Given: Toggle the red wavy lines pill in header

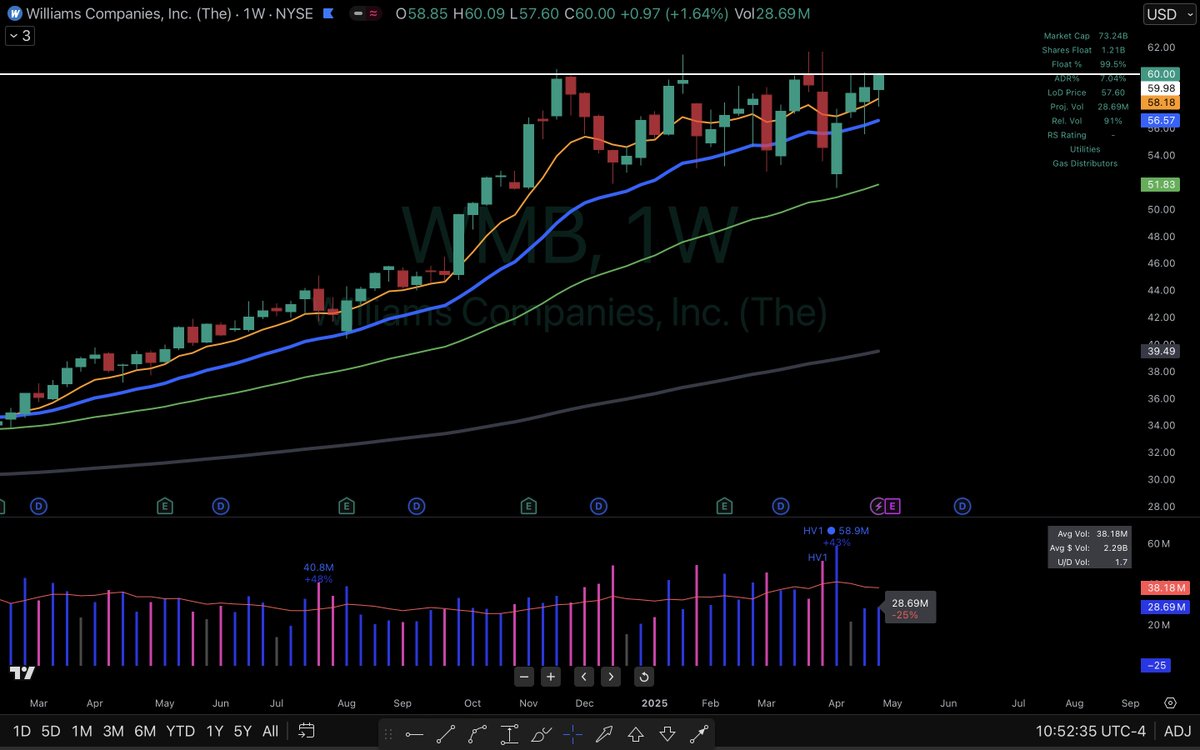Looking at the screenshot, I should [372, 14].
